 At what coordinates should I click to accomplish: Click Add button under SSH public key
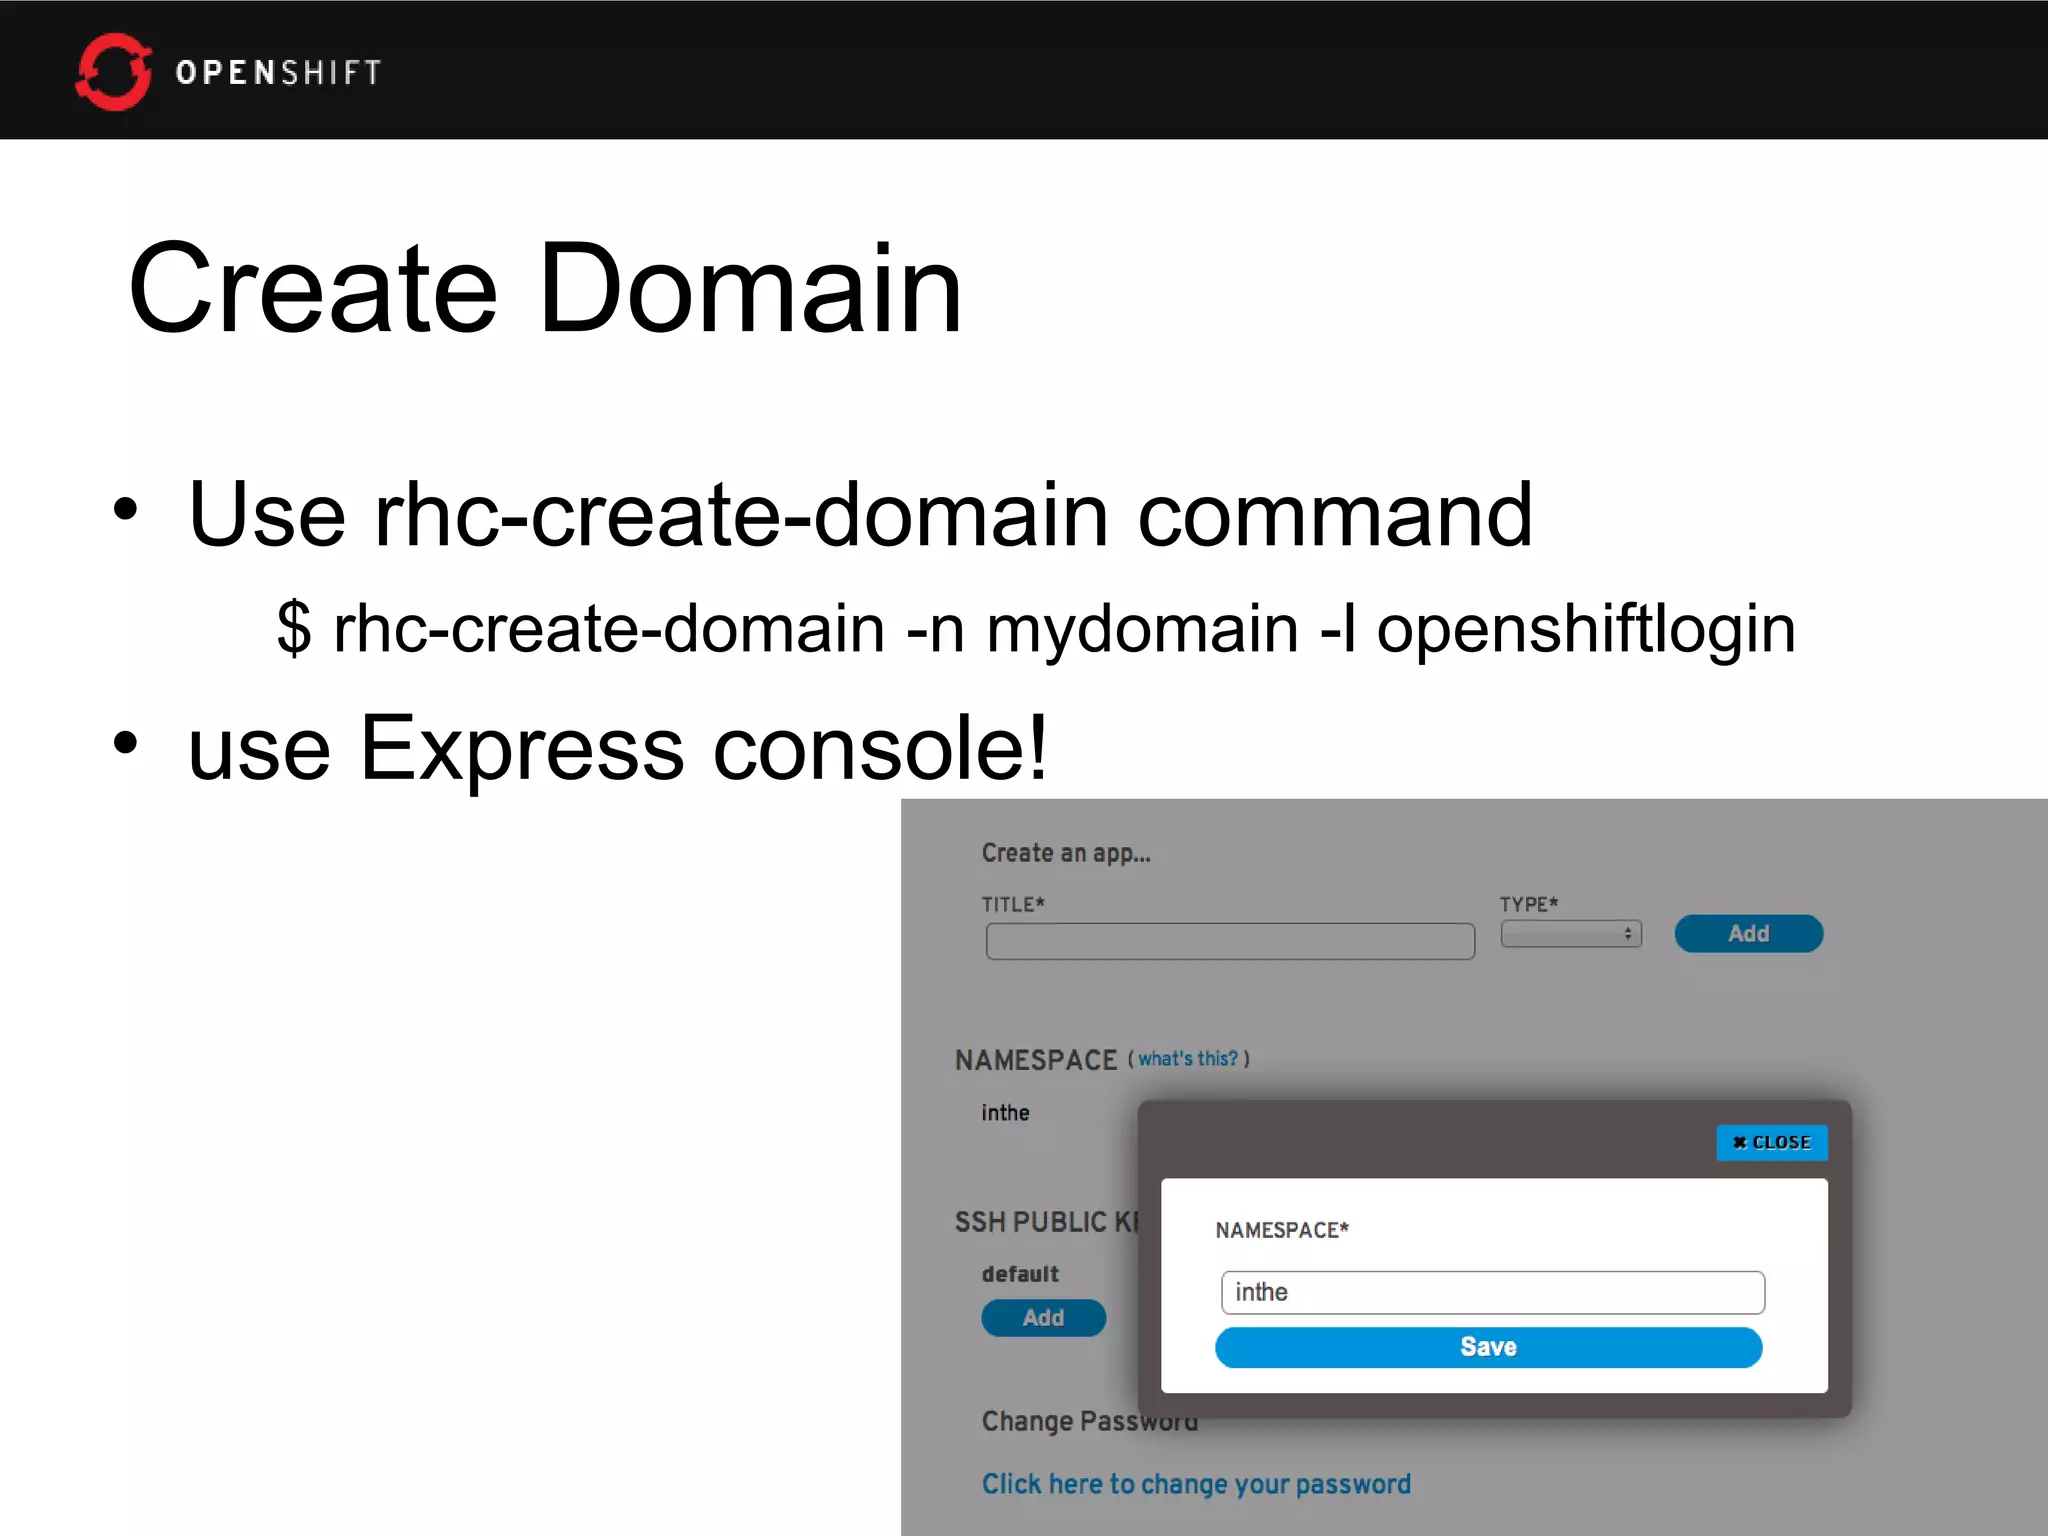(x=1044, y=1318)
